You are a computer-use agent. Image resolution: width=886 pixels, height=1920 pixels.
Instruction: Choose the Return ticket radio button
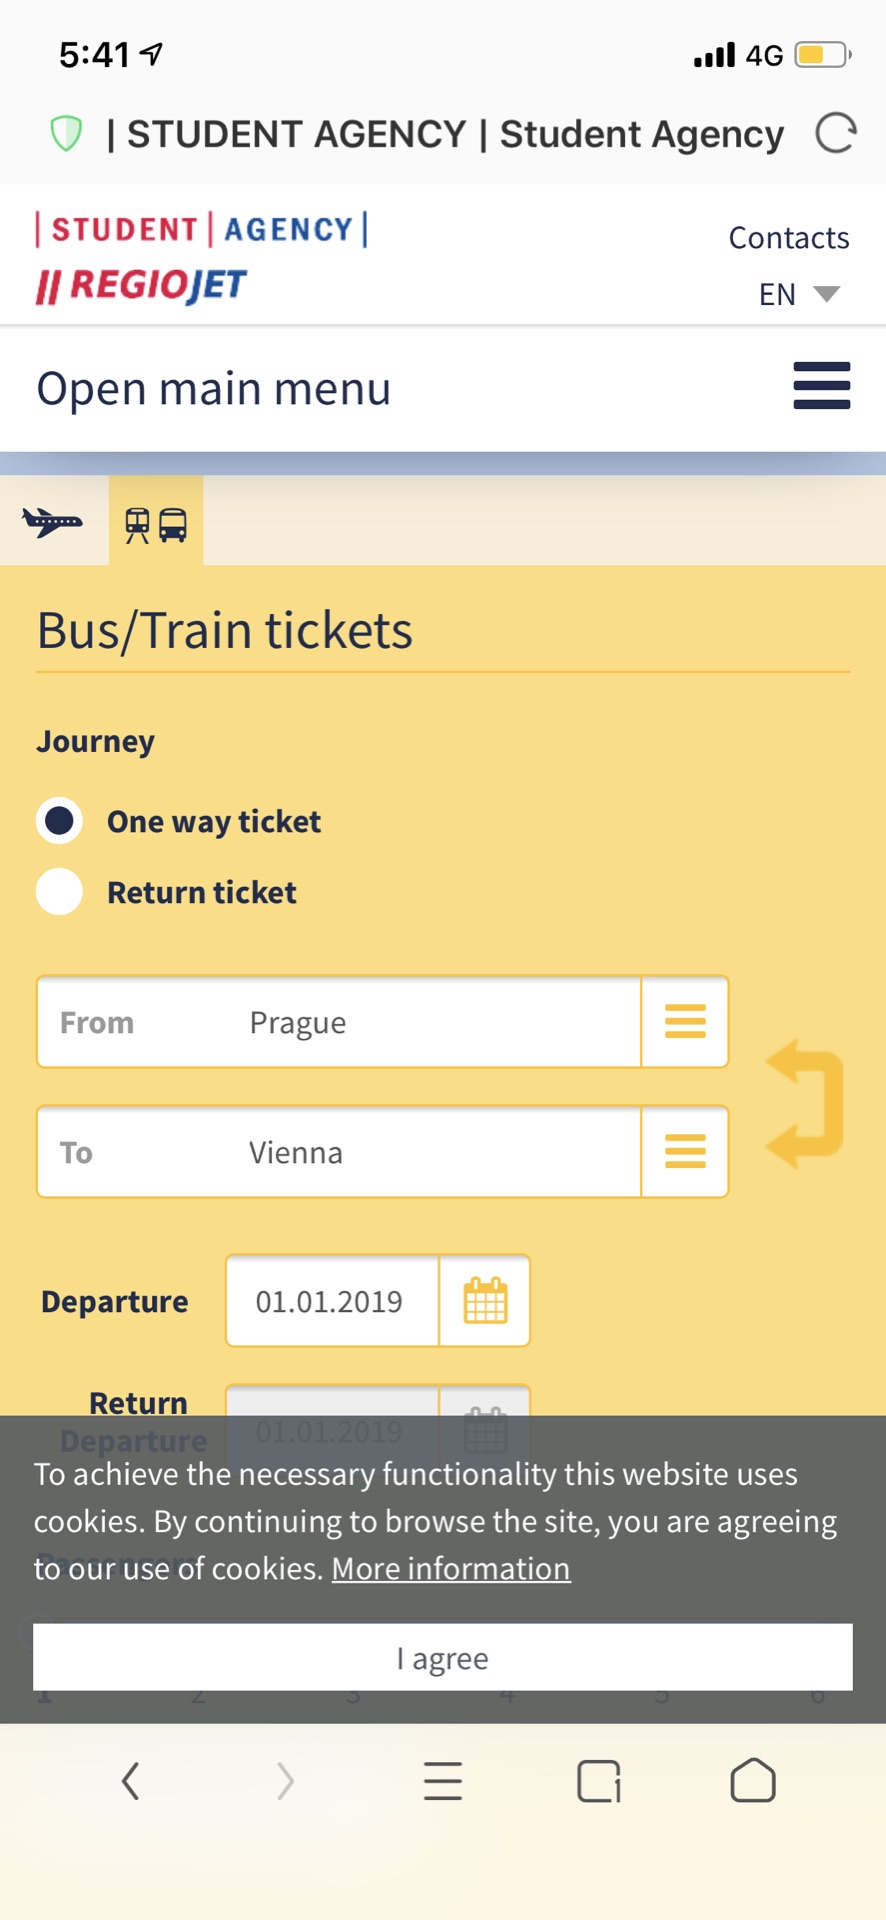(60, 892)
